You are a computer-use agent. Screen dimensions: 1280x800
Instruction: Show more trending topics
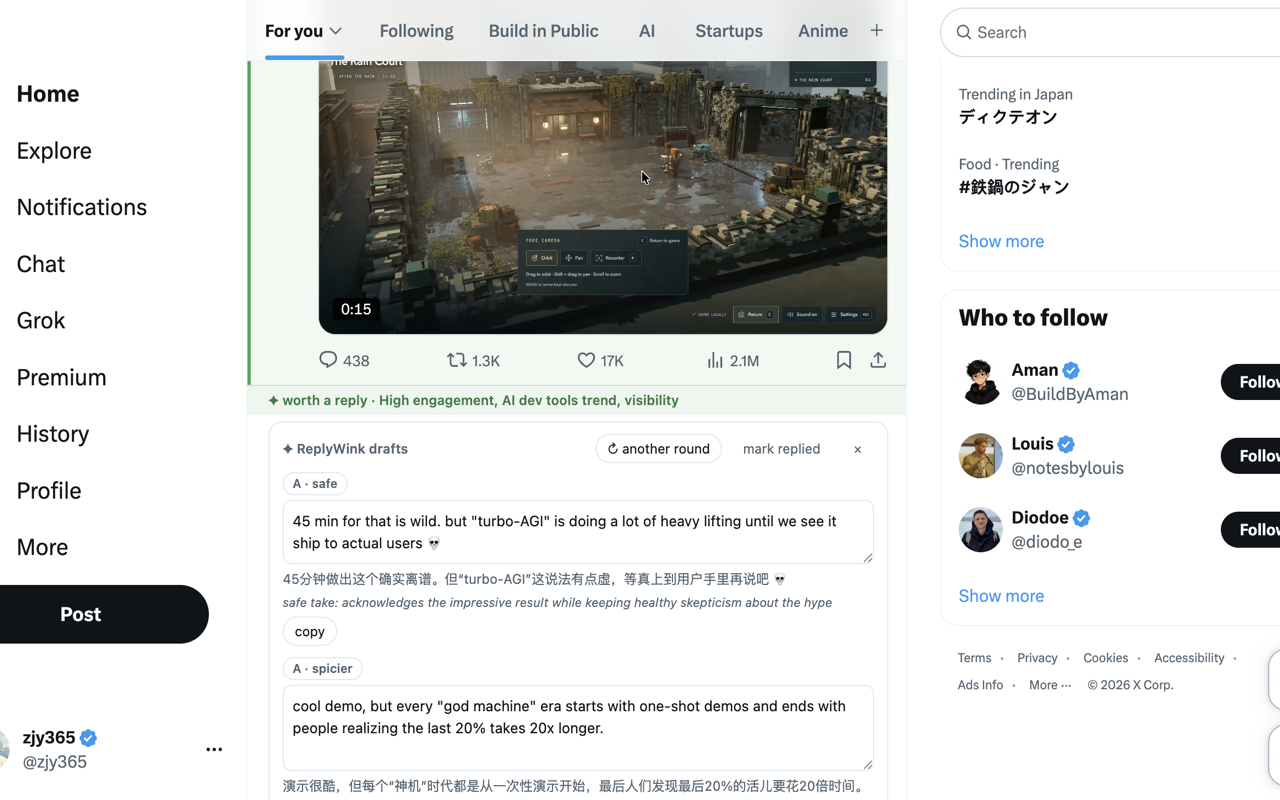click(x=1001, y=241)
